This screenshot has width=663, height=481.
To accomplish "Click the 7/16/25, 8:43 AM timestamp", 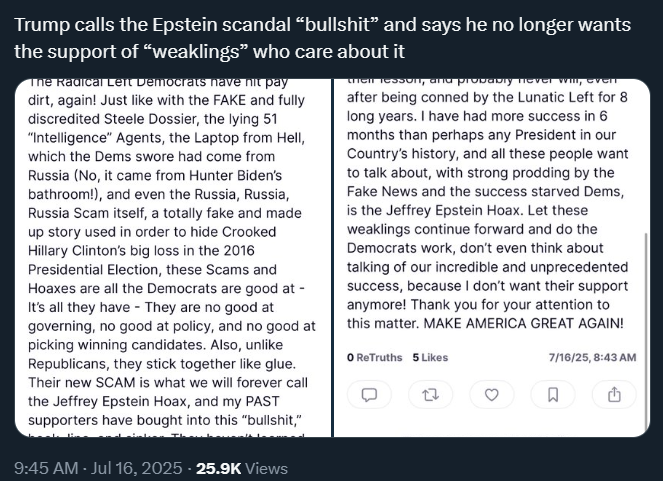I will coord(592,358).
